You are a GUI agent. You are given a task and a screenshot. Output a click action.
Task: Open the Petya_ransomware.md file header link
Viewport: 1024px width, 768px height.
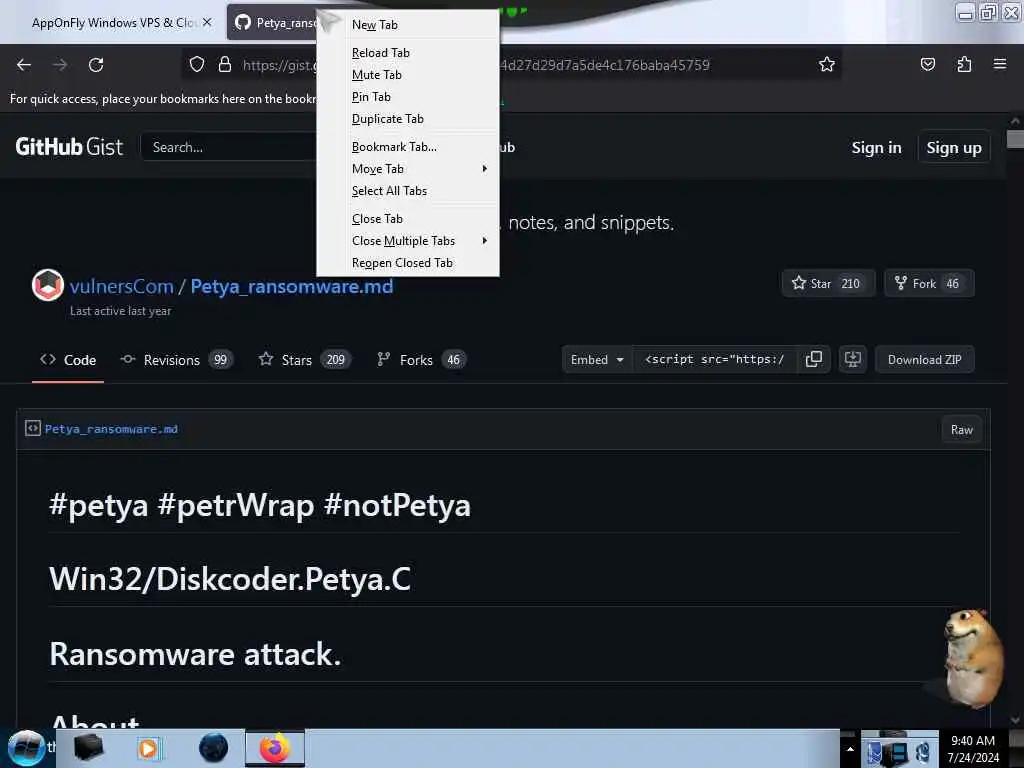(111, 429)
